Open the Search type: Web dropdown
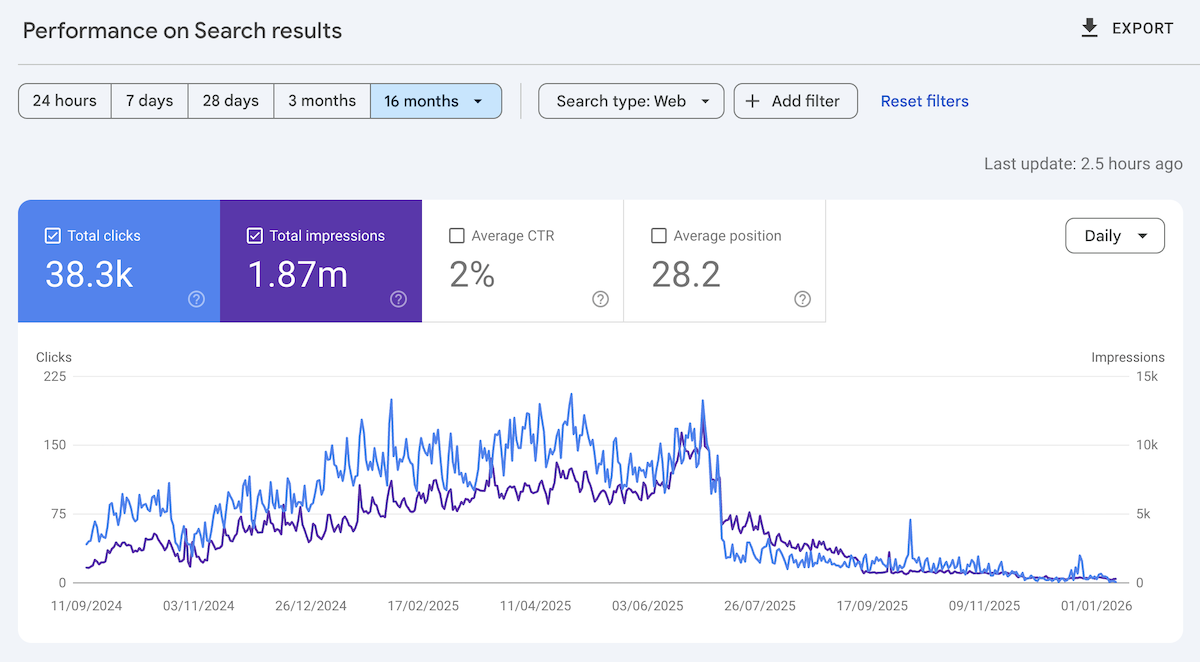 click(x=631, y=100)
